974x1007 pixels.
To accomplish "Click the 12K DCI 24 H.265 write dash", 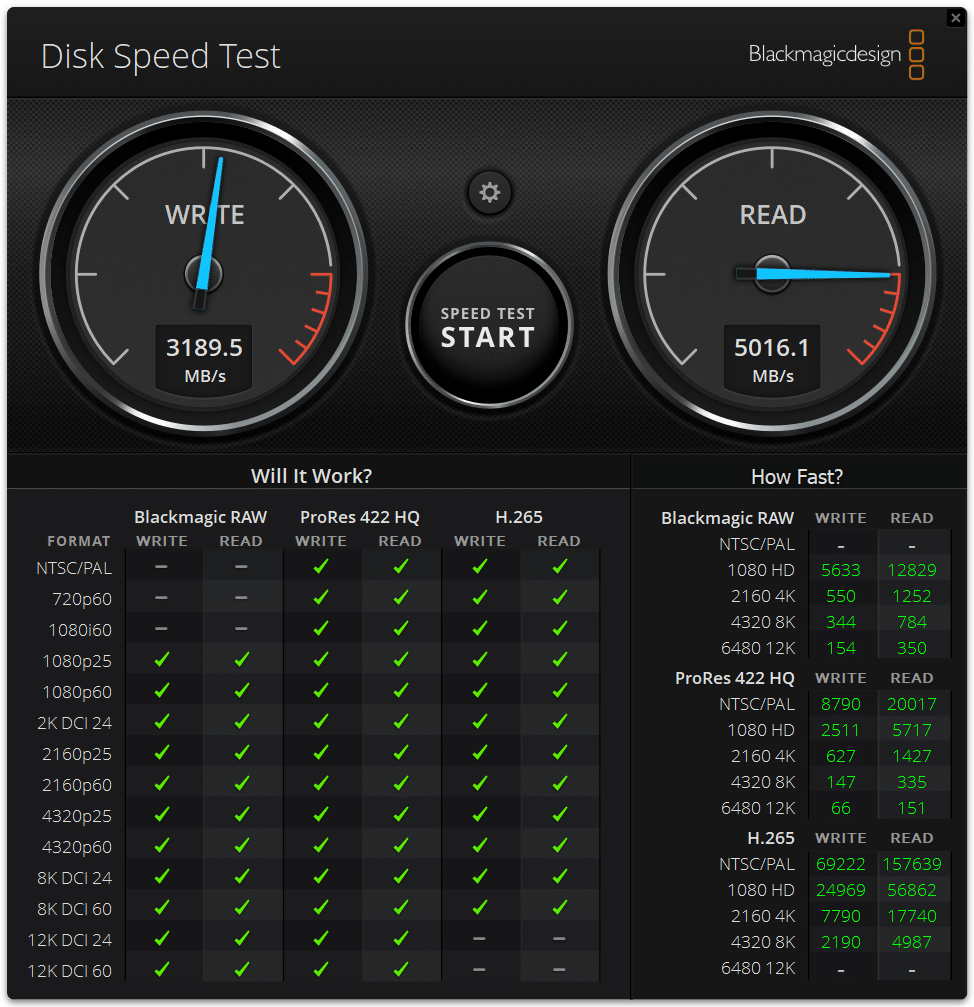I will pyautogui.click(x=480, y=938).
